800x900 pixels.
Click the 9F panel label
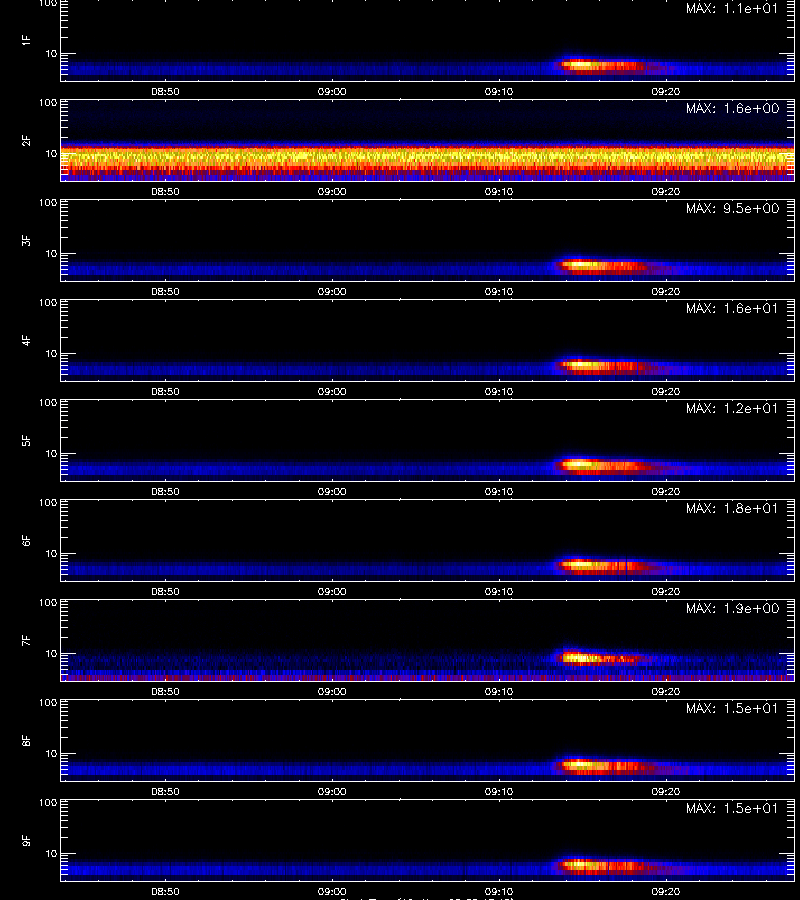pos(26,840)
